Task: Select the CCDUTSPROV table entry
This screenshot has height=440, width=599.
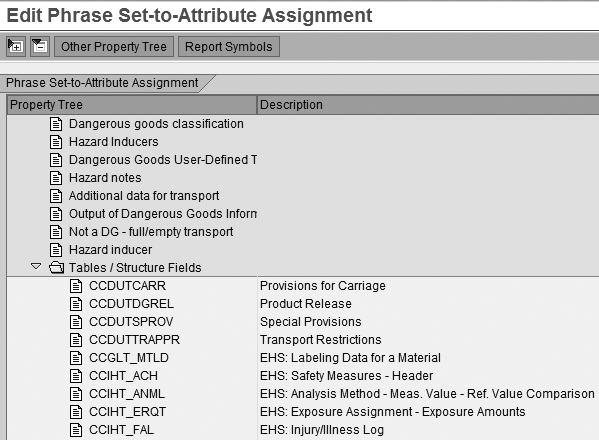Action: click(131, 322)
